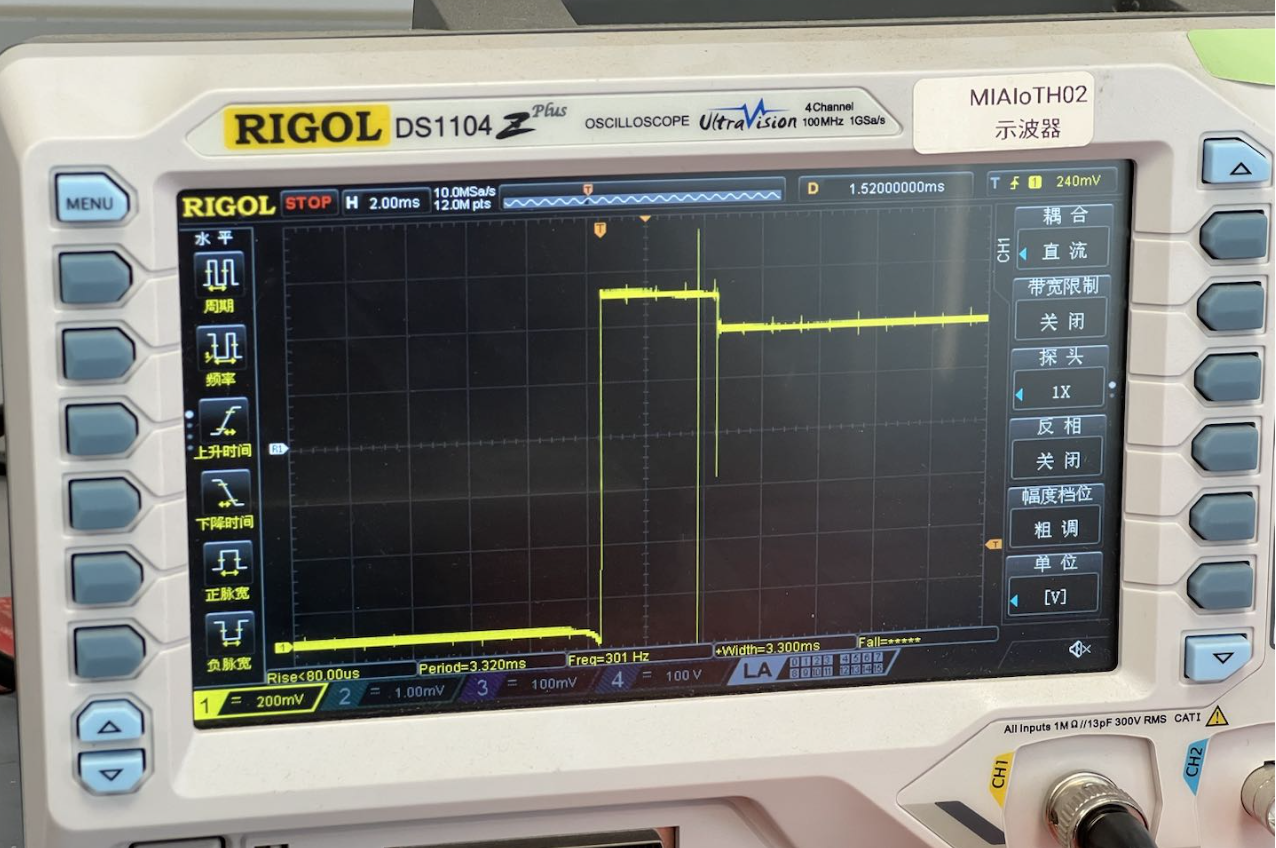This screenshot has width=1276, height=848.
Task: Click the orange trigger level arrow marker
Action: point(993,545)
